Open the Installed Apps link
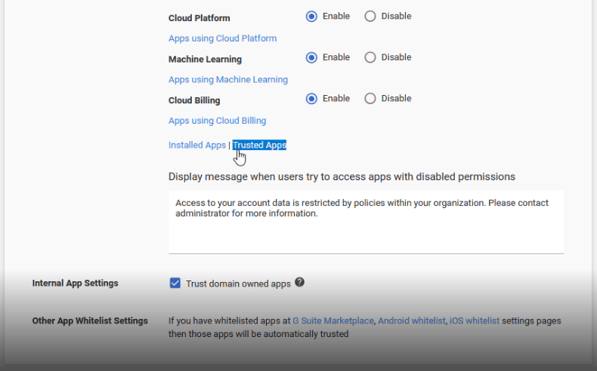The width and height of the screenshot is (597, 371). (x=197, y=145)
